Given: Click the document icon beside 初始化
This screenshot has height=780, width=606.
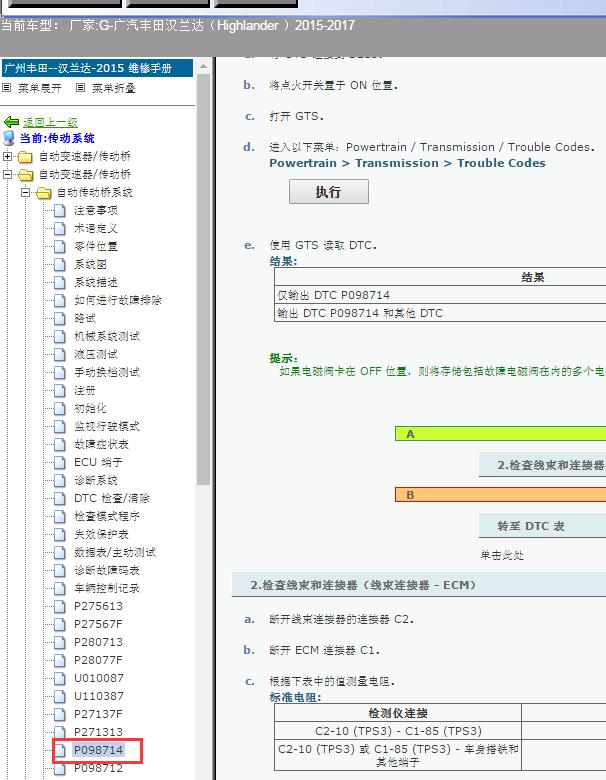Looking at the screenshot, I should point(60,408).
